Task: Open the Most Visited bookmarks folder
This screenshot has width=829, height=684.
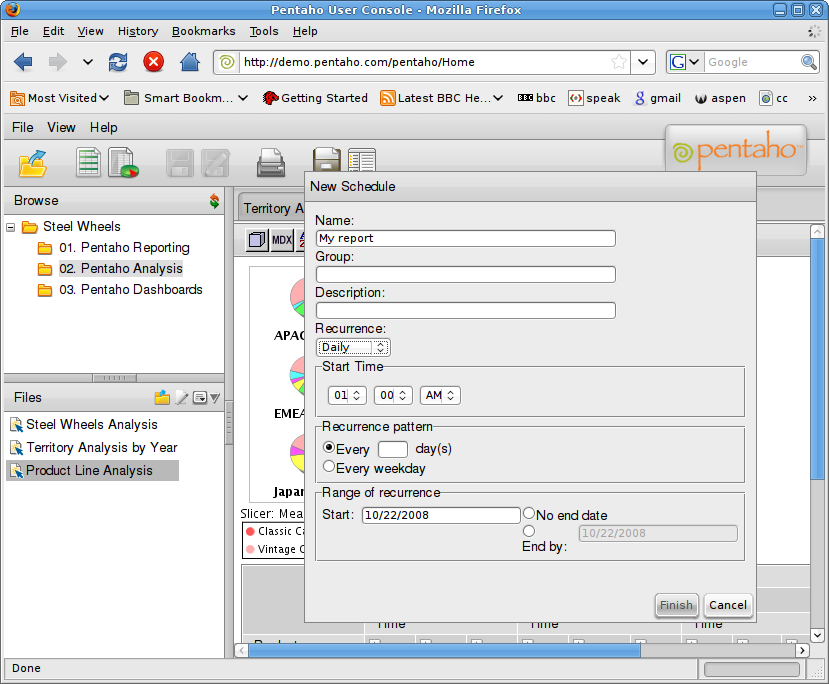Action: (x=59, y=98)
